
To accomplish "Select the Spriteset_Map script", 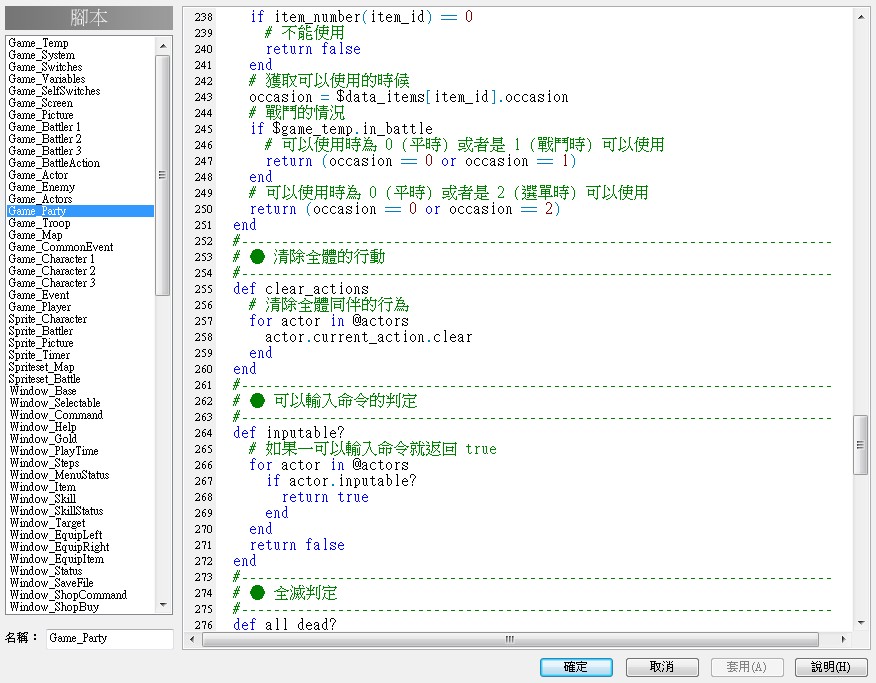I will pos(41,367).
